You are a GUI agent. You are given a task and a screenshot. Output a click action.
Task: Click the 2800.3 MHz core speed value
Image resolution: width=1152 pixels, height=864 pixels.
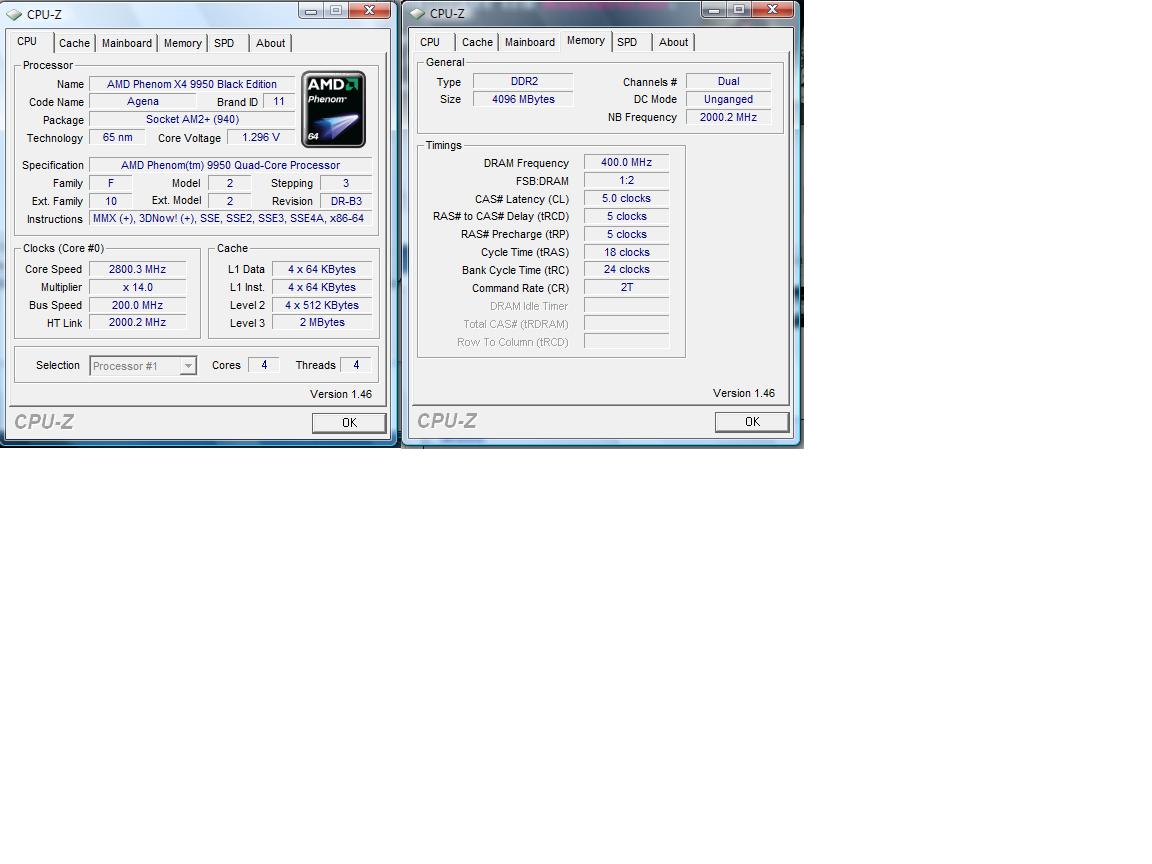[137, 269]
